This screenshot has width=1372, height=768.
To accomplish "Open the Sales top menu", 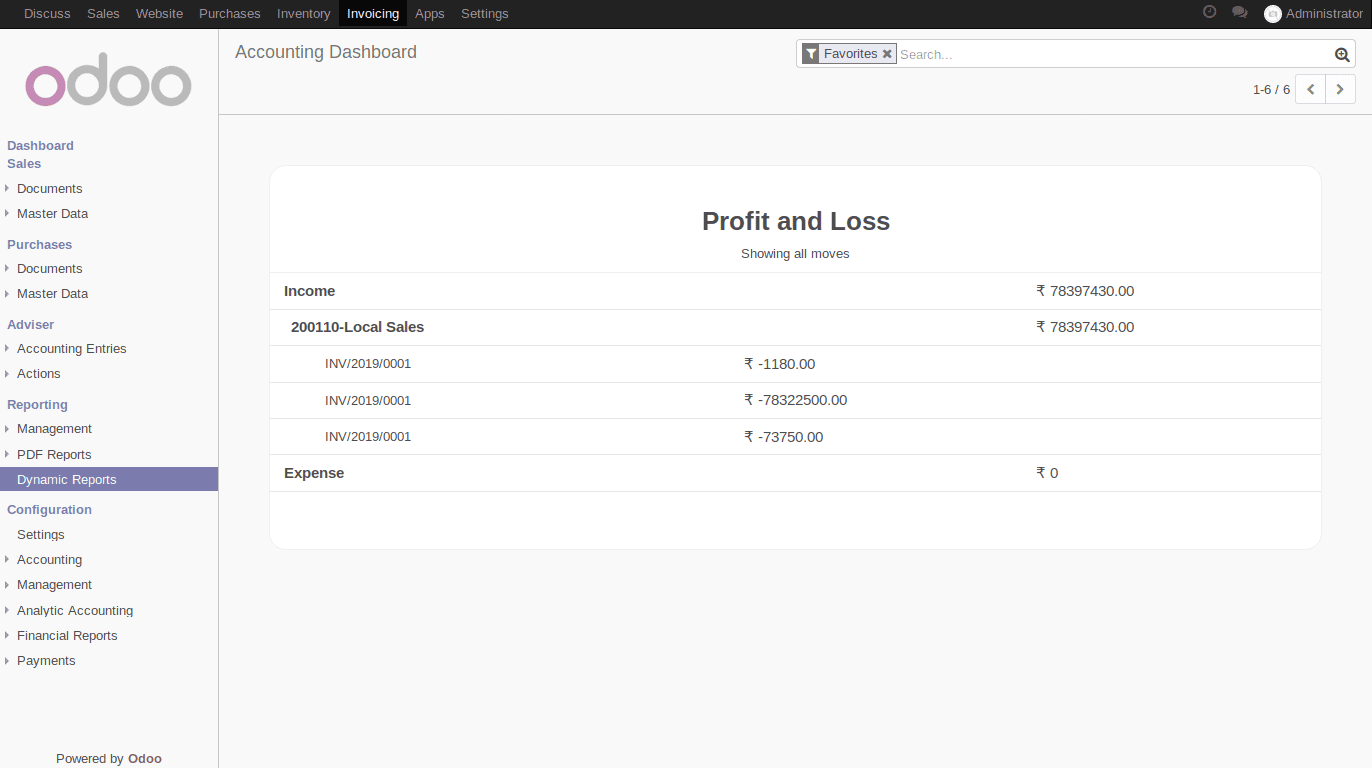I will 103,14.
